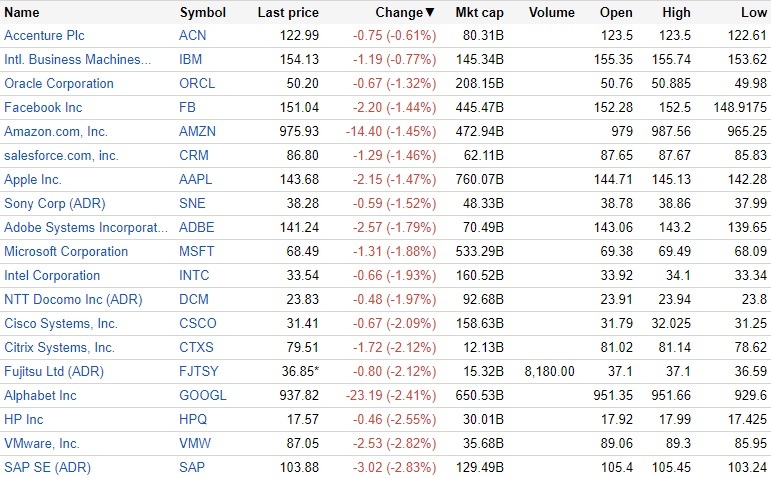Open the Accenture Plc company link
The image size is (771, 478).
[x=45, y=36]
